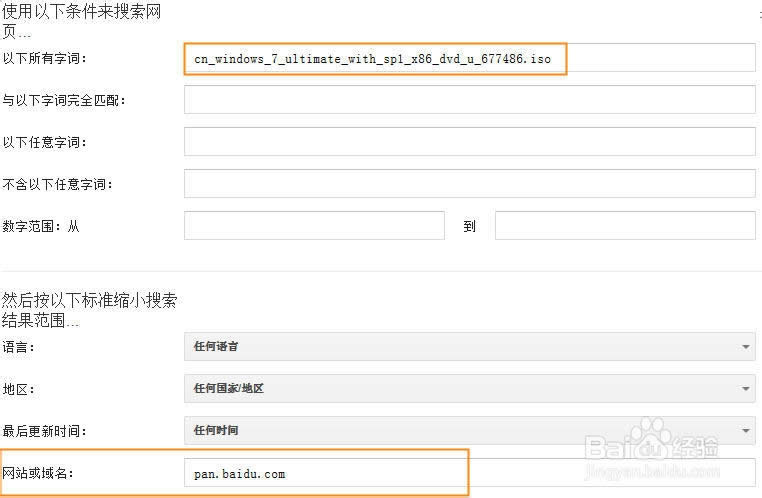Screen dimensions: 762x498
Task: Click the arrow of the last-updated time dropdown
Action: (x=745, y=430)
